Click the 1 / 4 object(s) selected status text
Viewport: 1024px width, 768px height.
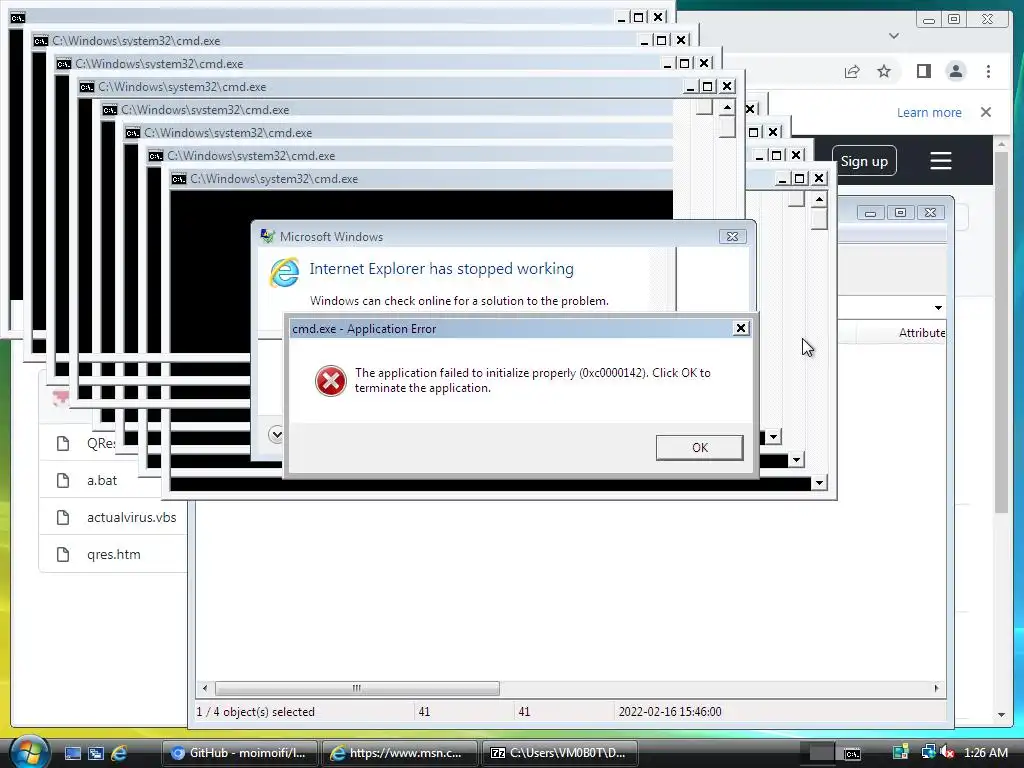(255, 712)
